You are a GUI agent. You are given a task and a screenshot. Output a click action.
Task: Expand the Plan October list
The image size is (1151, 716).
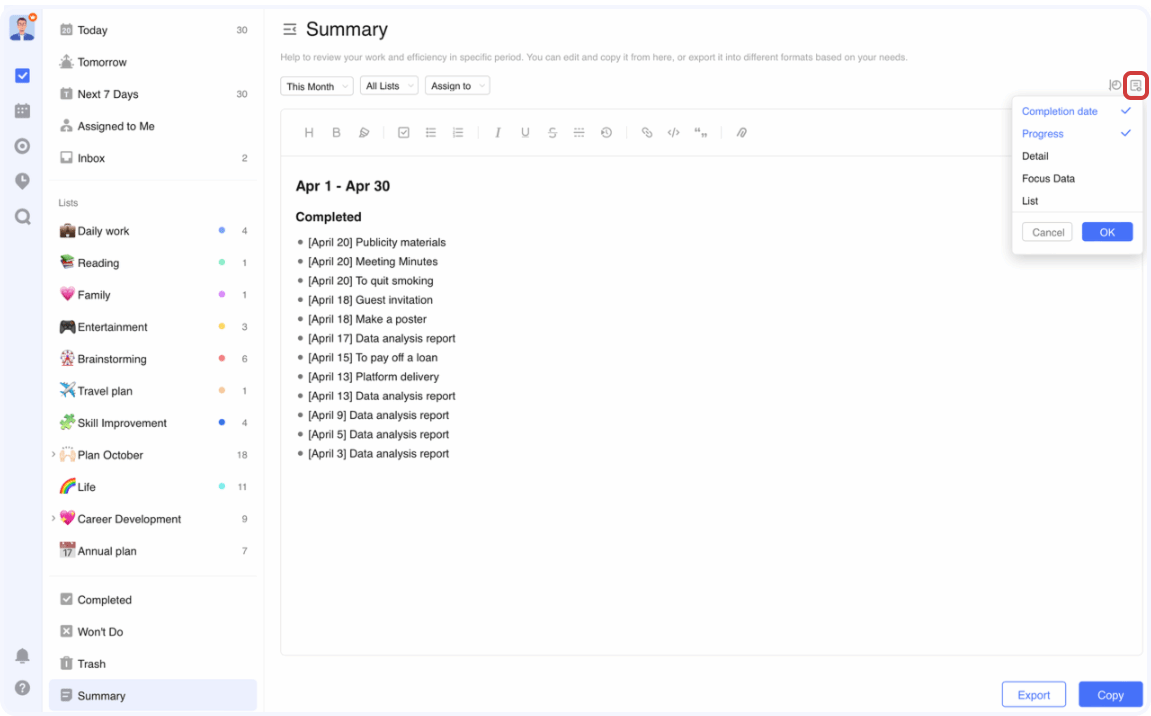53,454
